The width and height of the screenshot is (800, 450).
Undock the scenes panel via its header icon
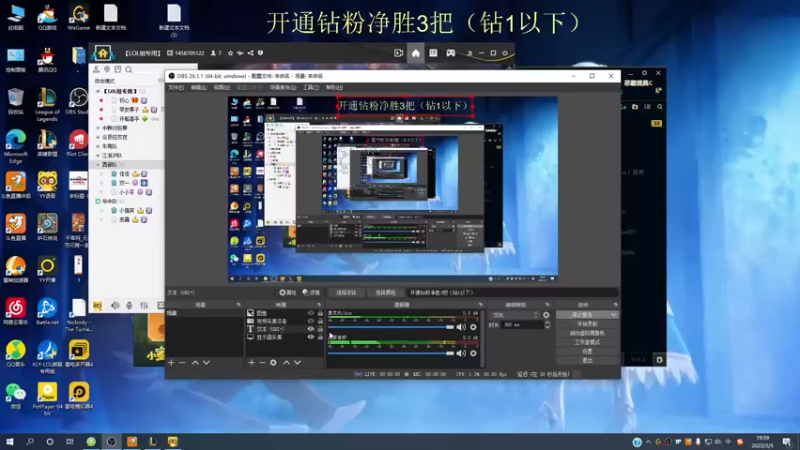pyautogui.click(x=238, y=305)
